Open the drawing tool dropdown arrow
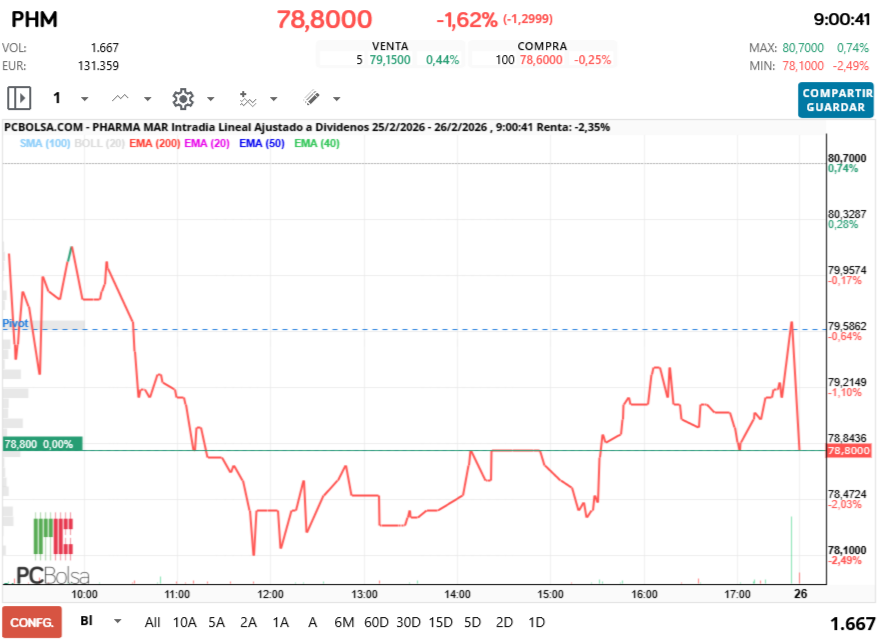Screen dimensions: 889x643 [335, 98]
